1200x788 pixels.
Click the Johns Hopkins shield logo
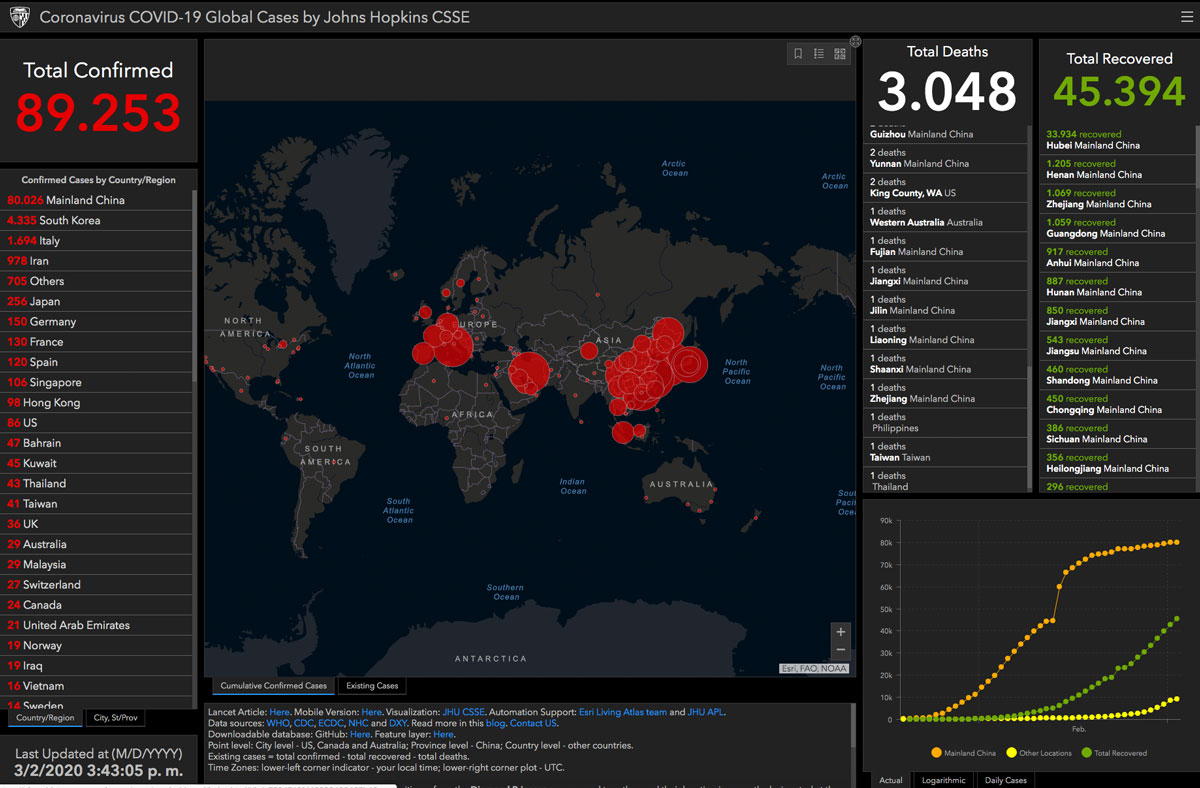click(x=19, y=17)
